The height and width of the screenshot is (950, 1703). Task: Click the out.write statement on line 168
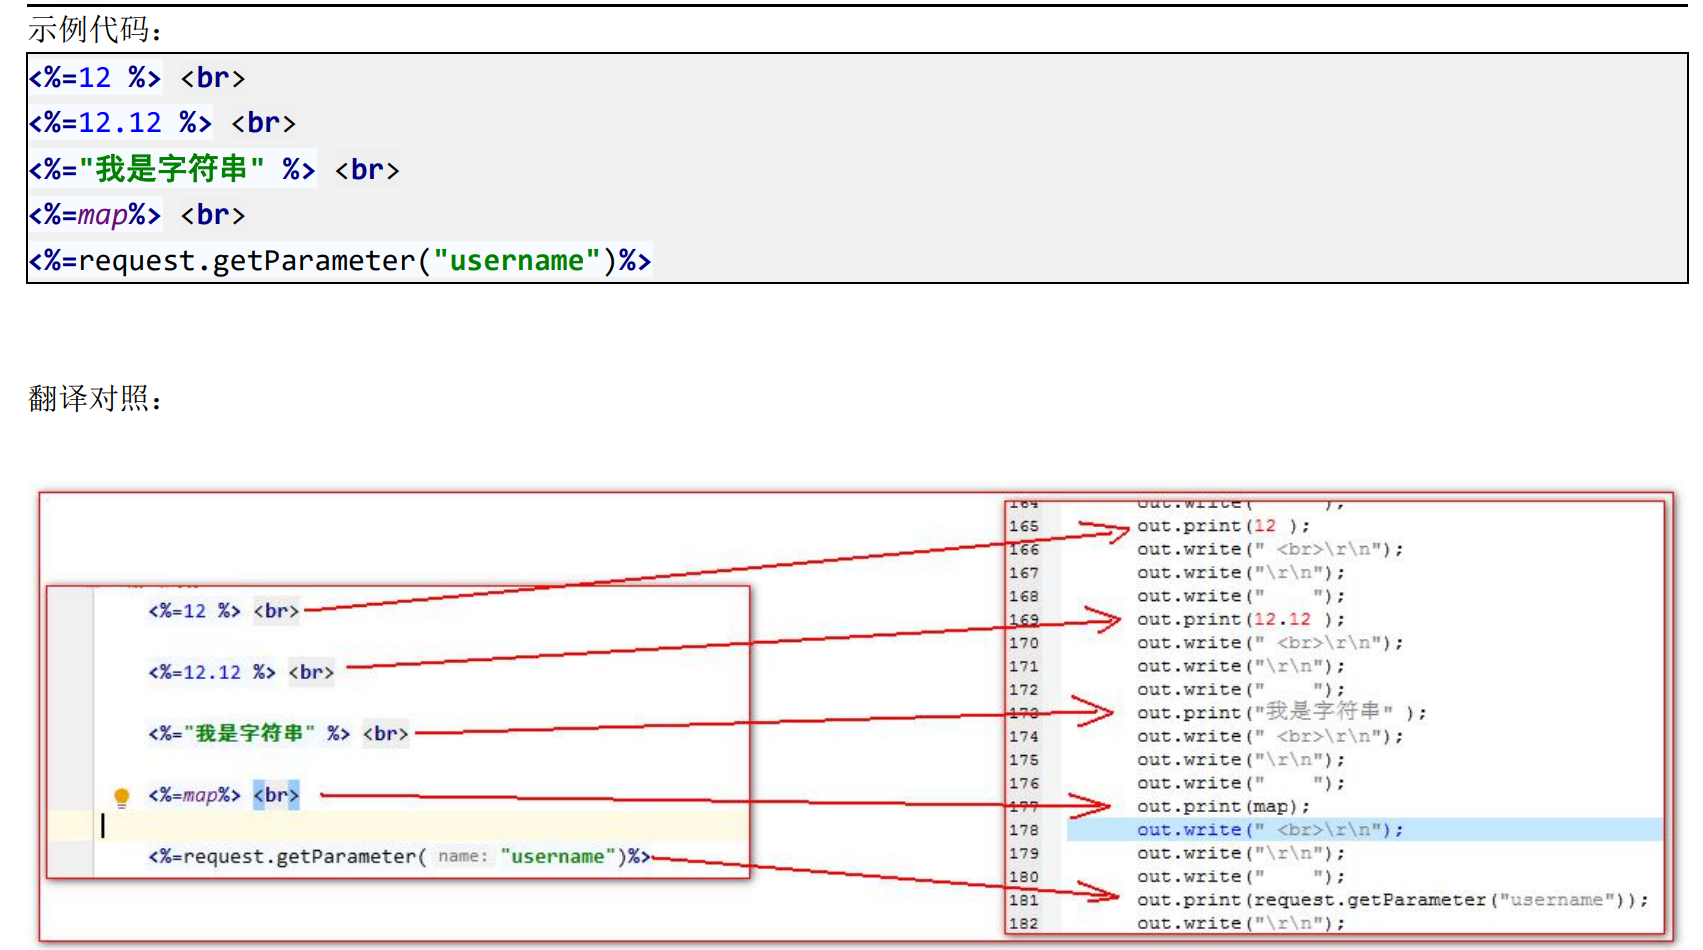(x=1241, y=596)
